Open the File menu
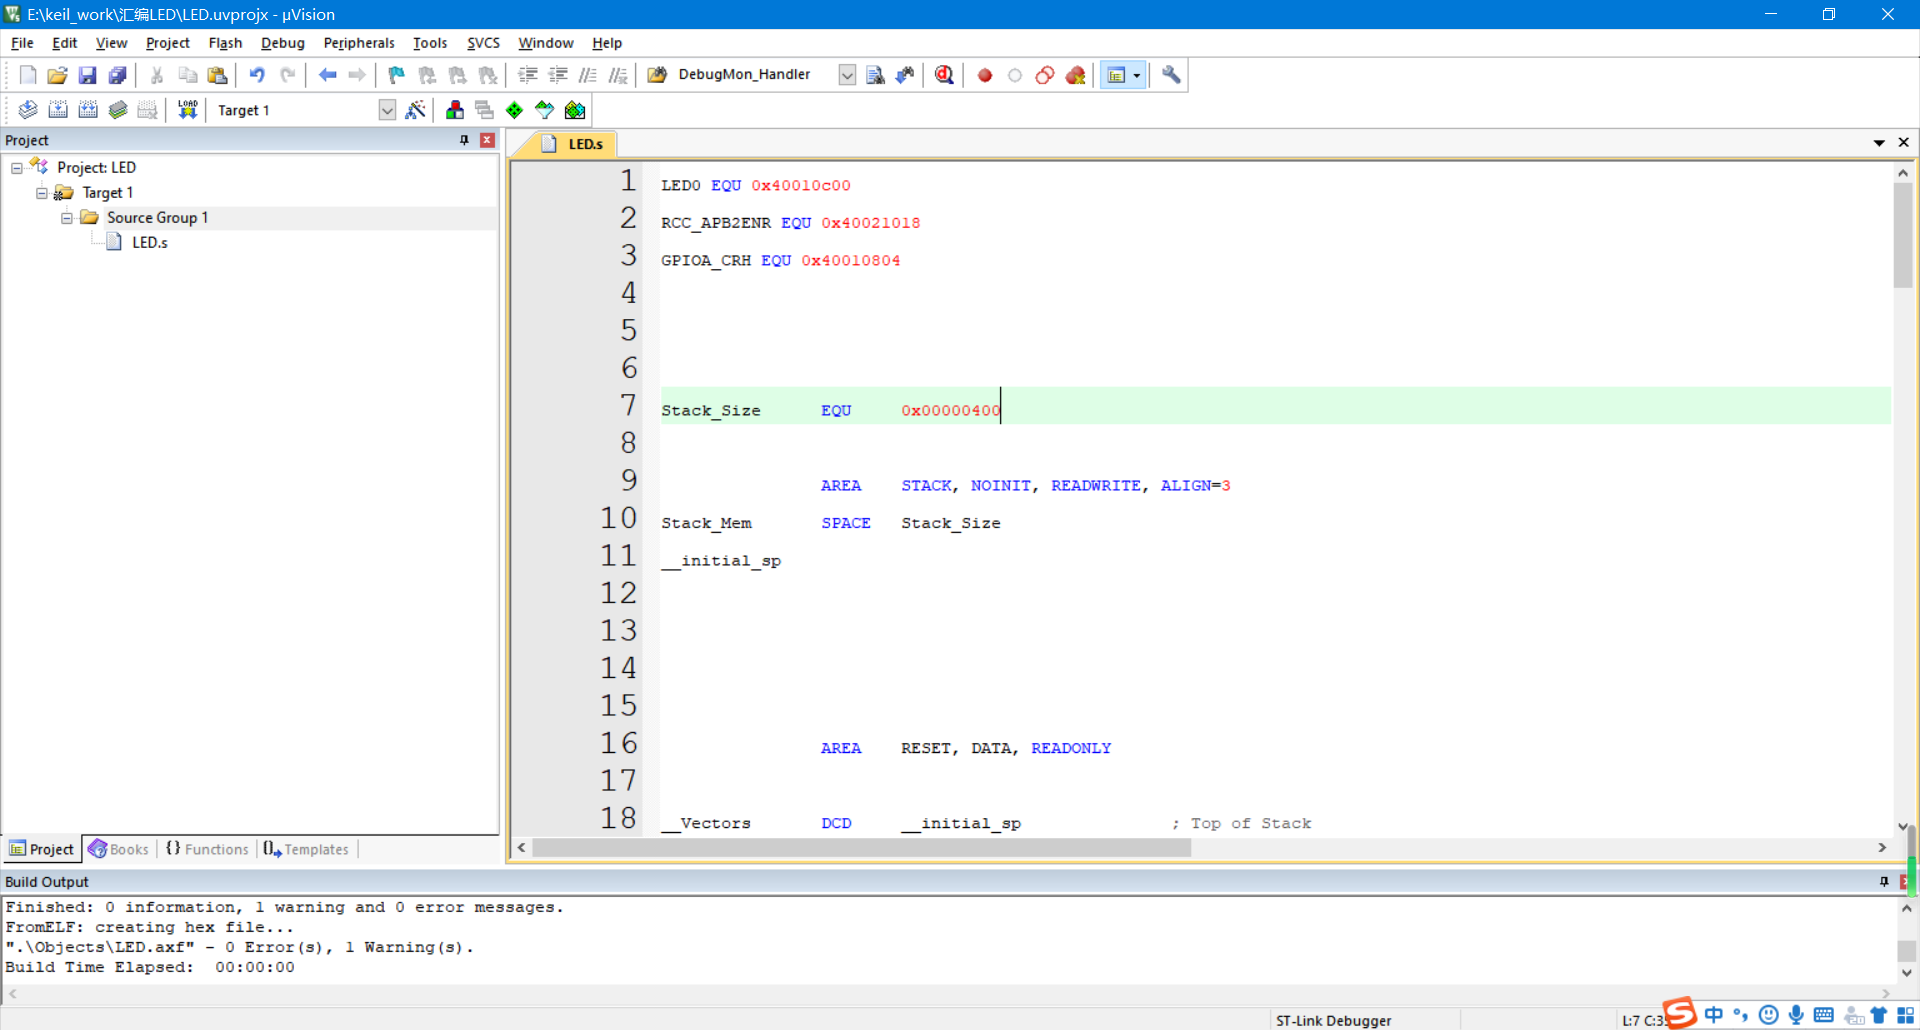Image resolution: width=1920 pixels, height=1030 pixels. coord(22,43)
